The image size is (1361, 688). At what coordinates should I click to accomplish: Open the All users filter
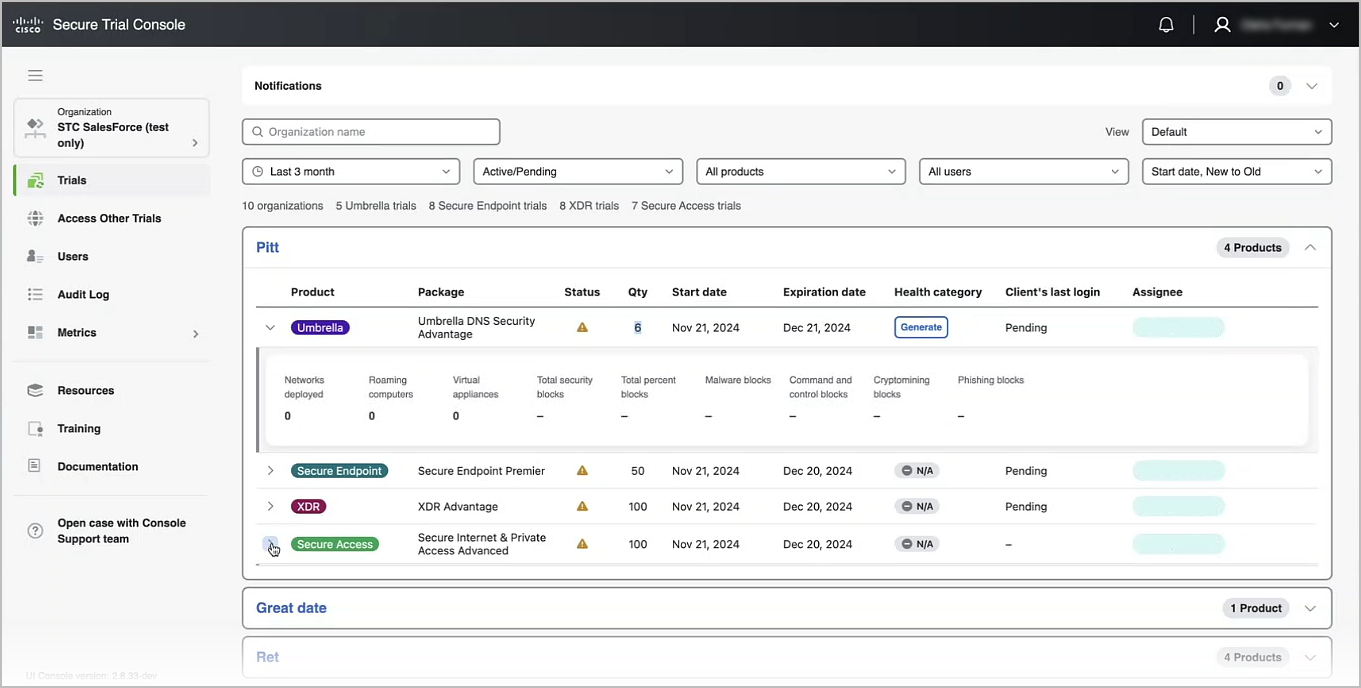[x=1024, y=172]
